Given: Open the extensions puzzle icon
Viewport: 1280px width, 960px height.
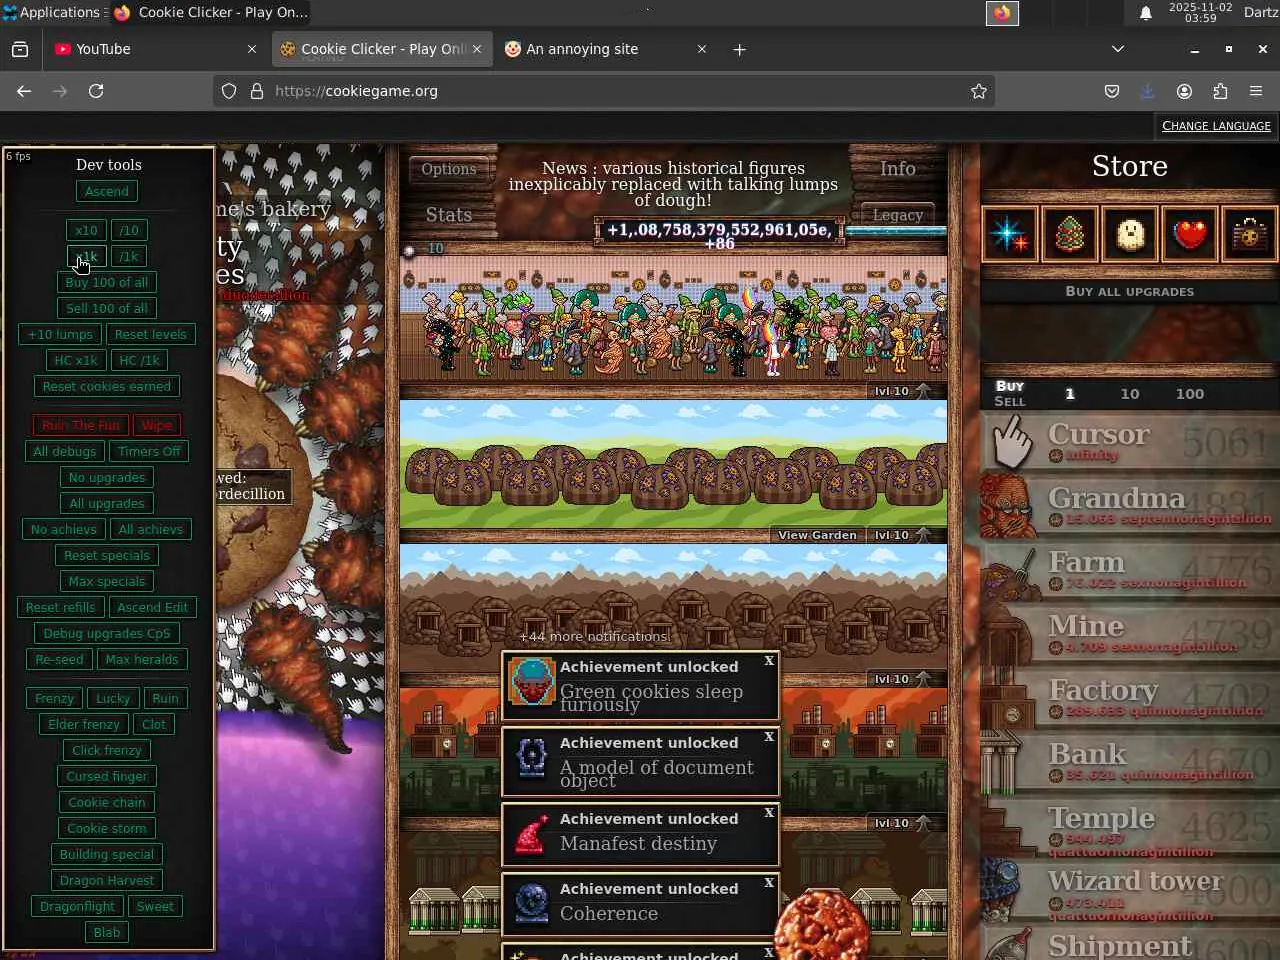Looking at the screenshot, I should (1220, 91).
